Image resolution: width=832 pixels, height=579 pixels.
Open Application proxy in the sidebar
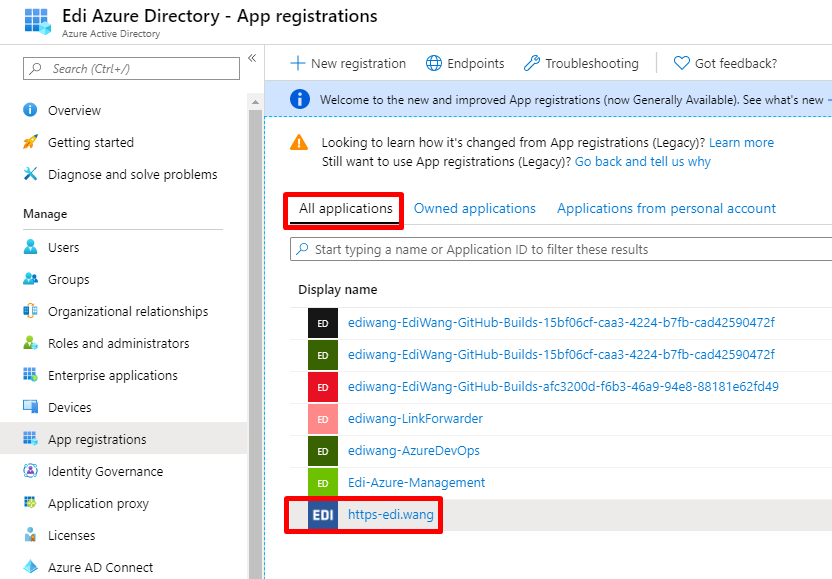pyautogui.click(x=98, y=503)
